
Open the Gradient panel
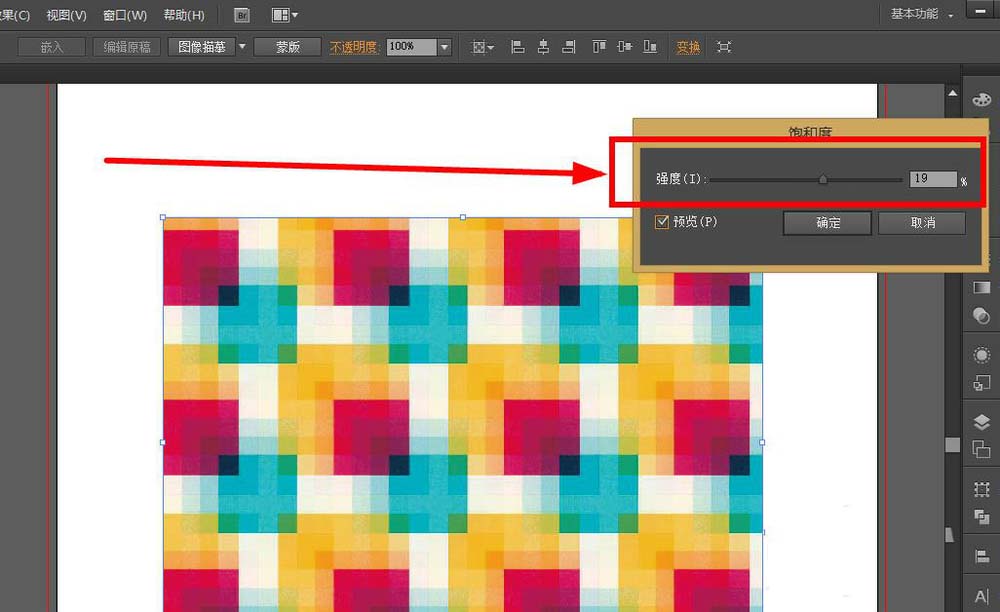[x=982, y=288]
